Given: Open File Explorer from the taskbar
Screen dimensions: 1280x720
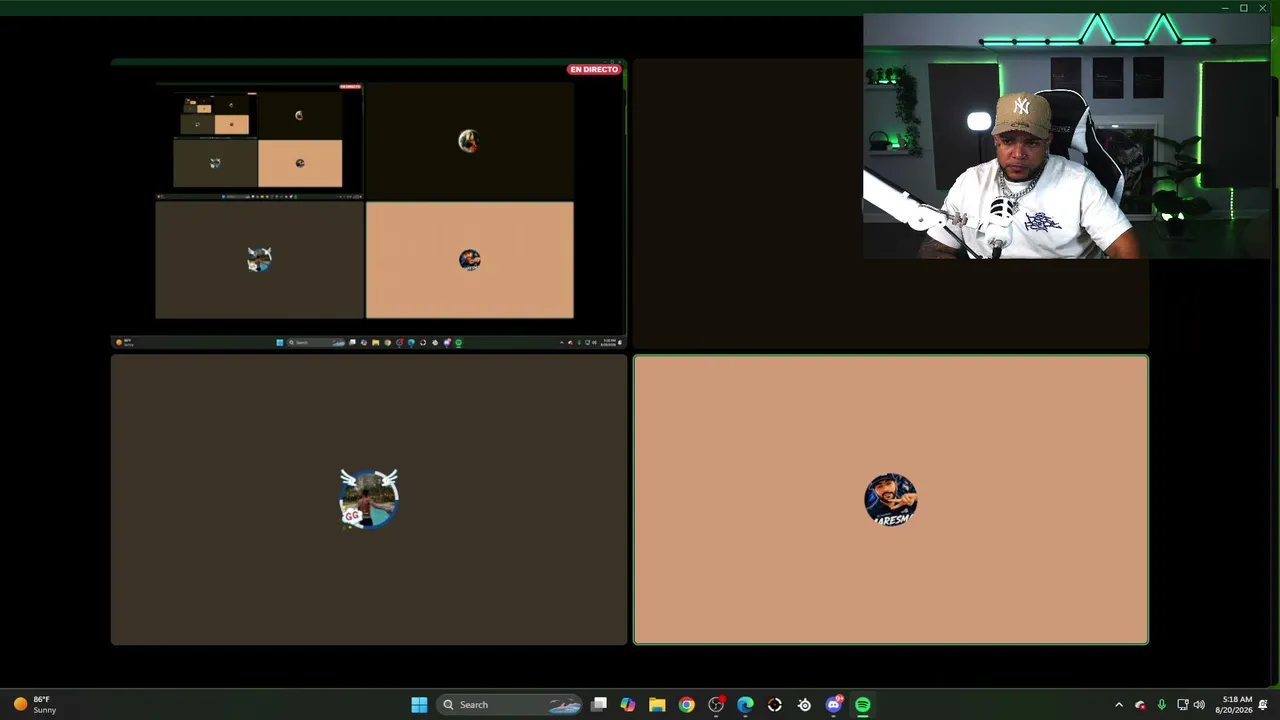Looking at the screenshot, I should tap(657, 705).
